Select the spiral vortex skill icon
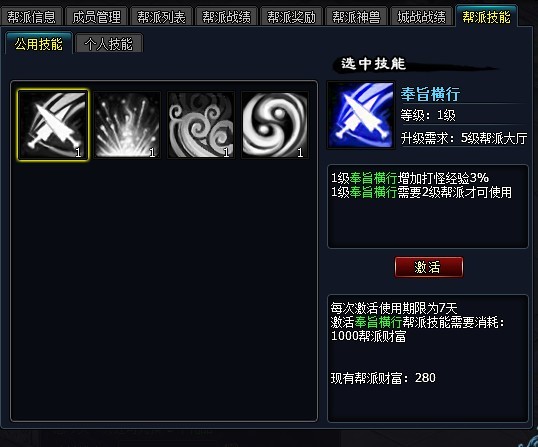Viewport: 538px width, 447px height. 275,125
